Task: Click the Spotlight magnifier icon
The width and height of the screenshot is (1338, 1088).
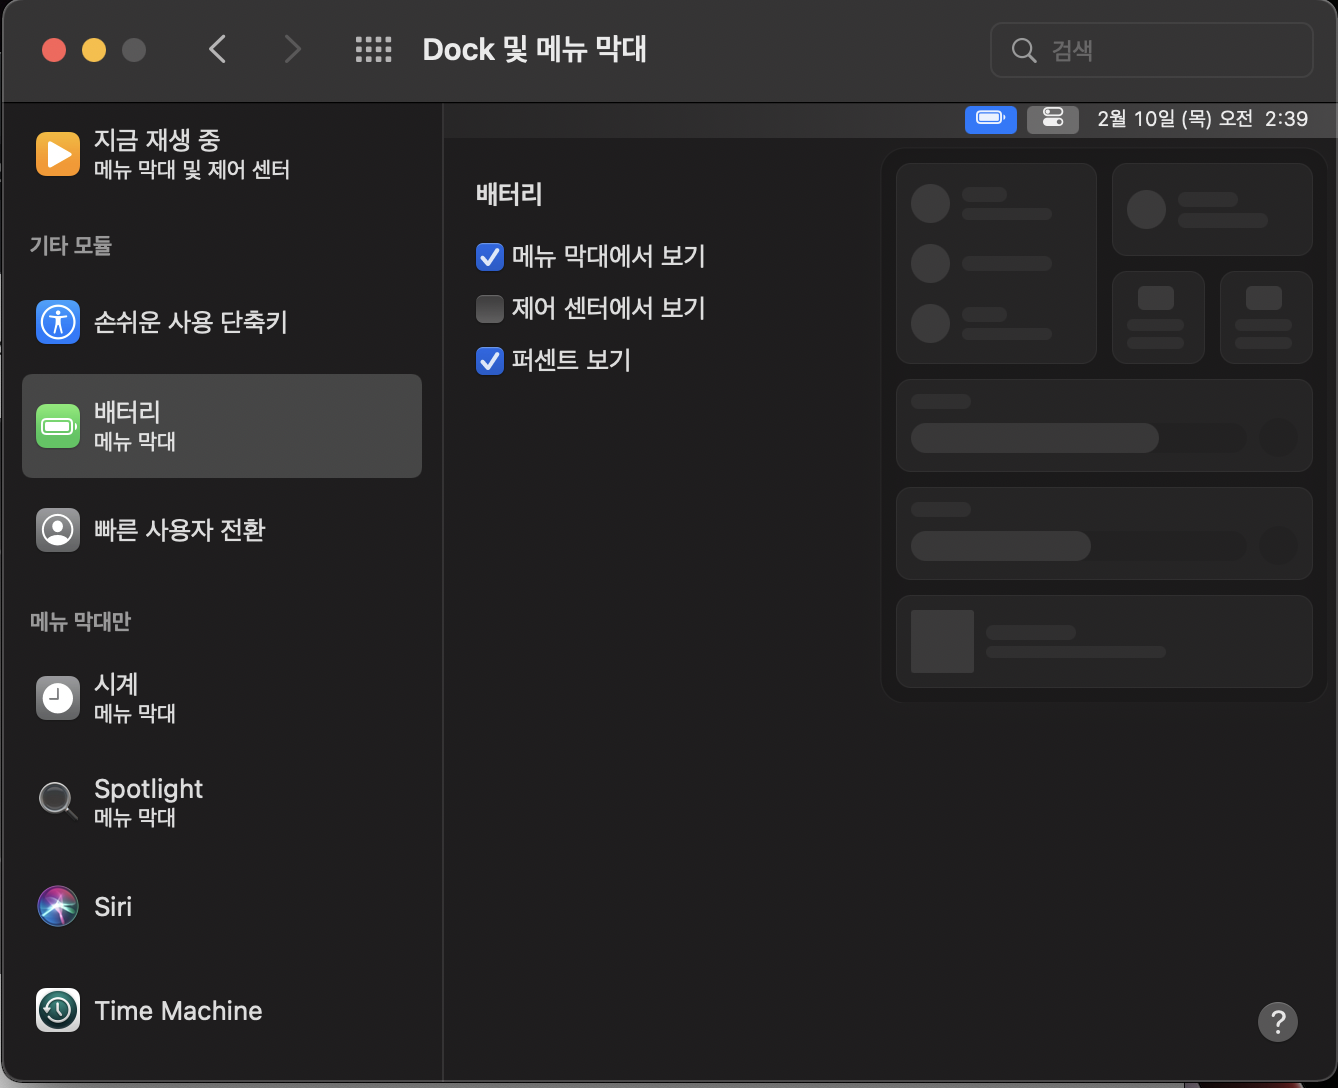Action: 58,802
